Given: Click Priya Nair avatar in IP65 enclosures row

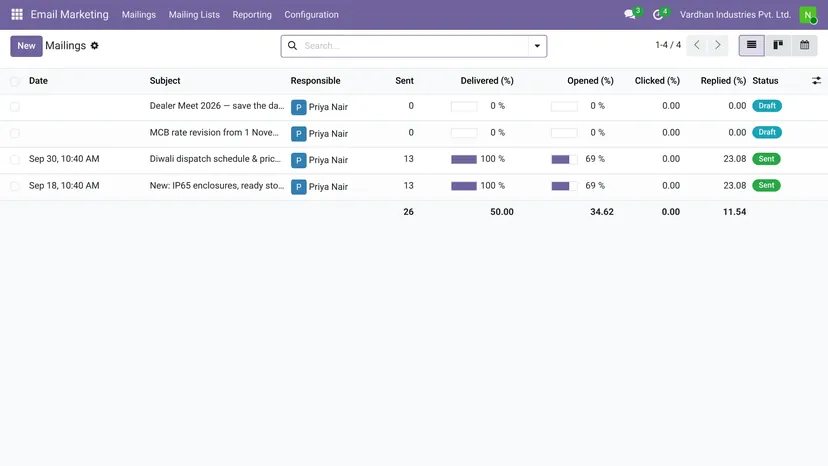Looking at the screenshot, I should pyautogui.click(x=298, y=187).
